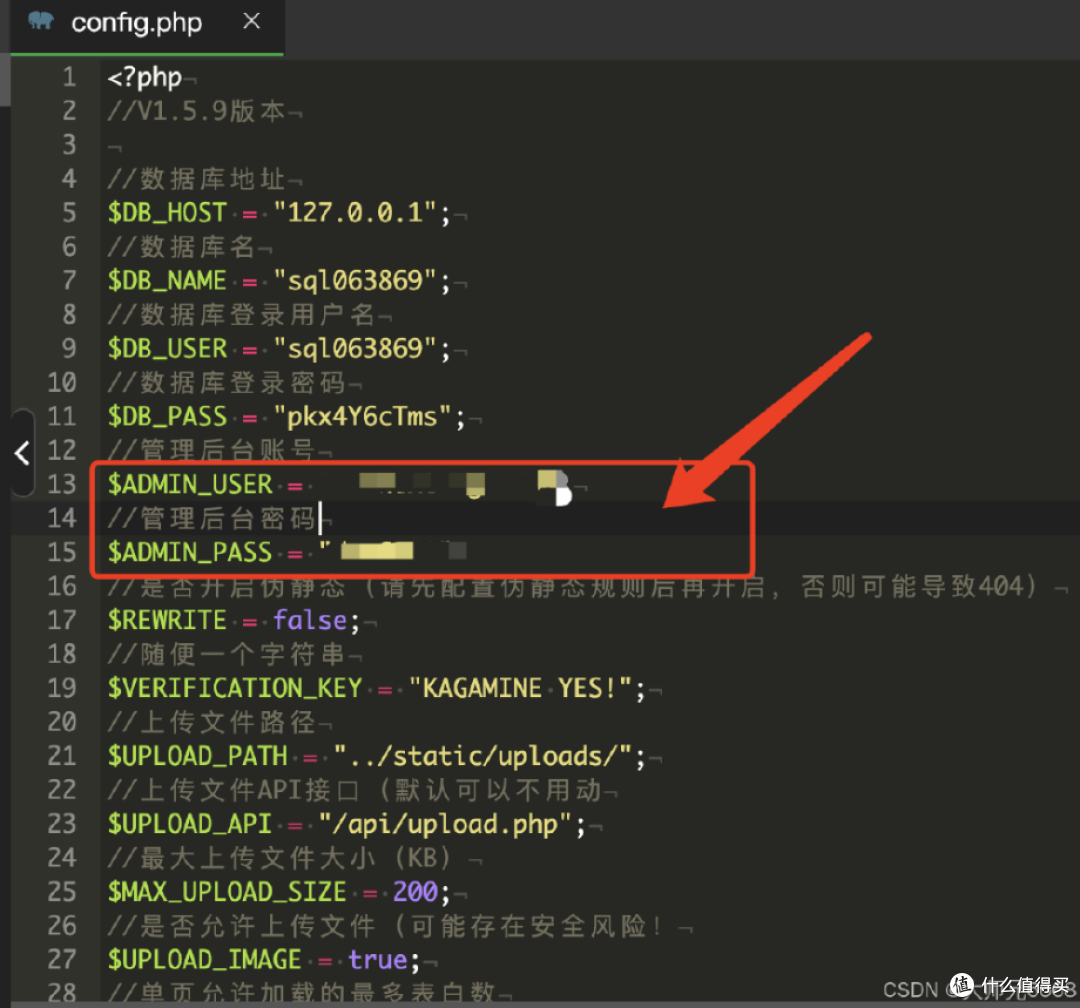Click line number 1 in gutter

click(x=70, y=77)
